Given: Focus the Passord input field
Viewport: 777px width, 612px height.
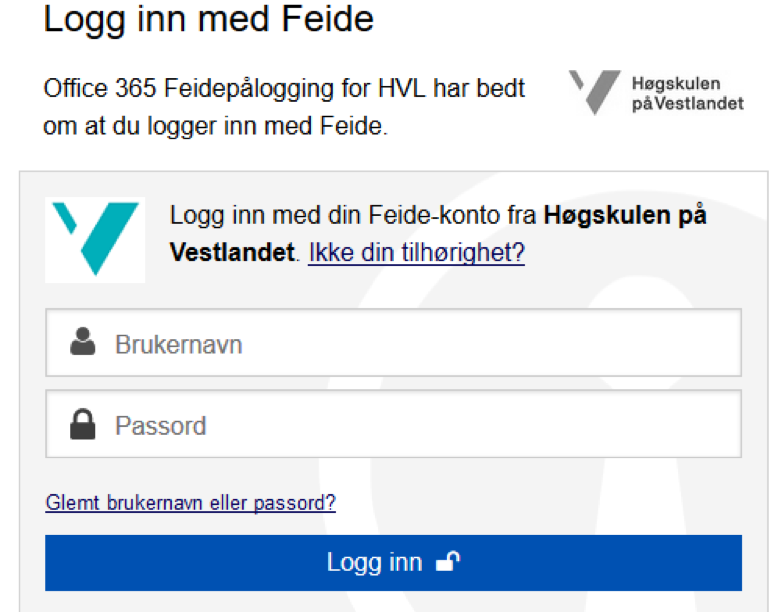Looking at the screenshot, I should tap(420, 424).
